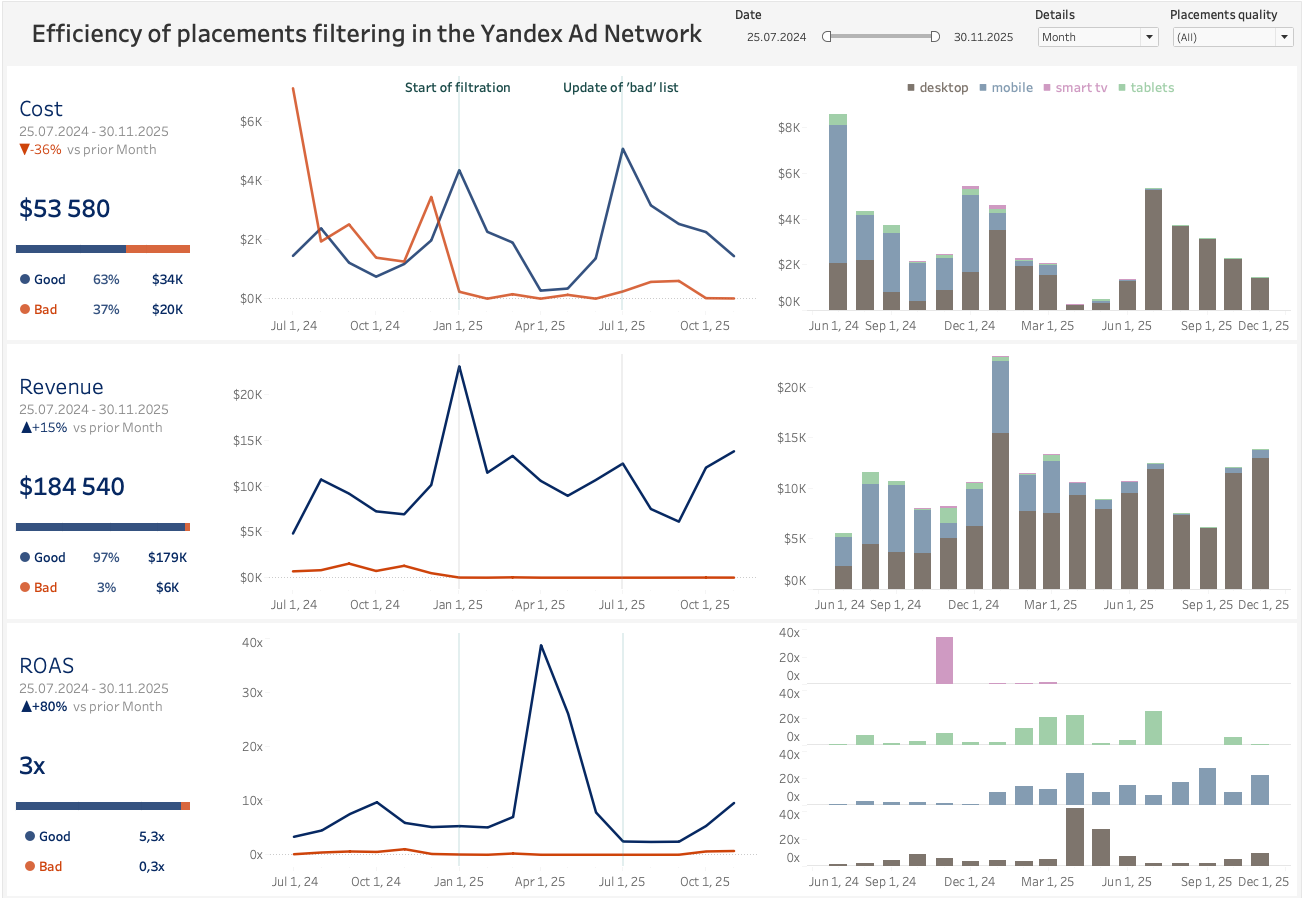Screen dimensions: 1302x898
Task: Select the tablets legend marker
Action: click(x=1122, y=88)
